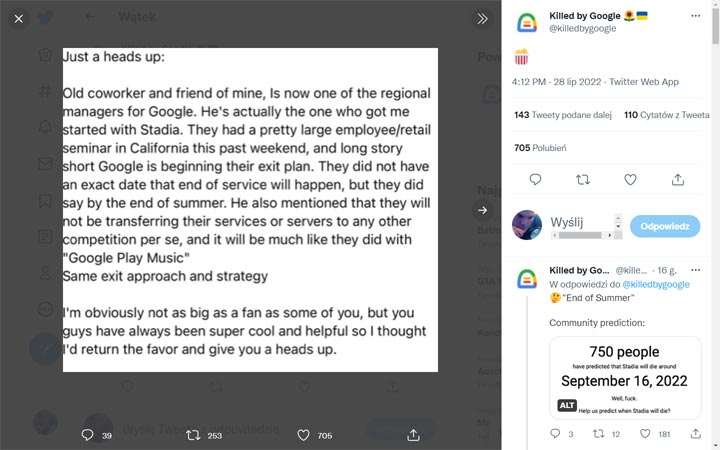Click reply icon below the image
The height and width of the screenshot is (450, 720).
(x=87, y=435)
